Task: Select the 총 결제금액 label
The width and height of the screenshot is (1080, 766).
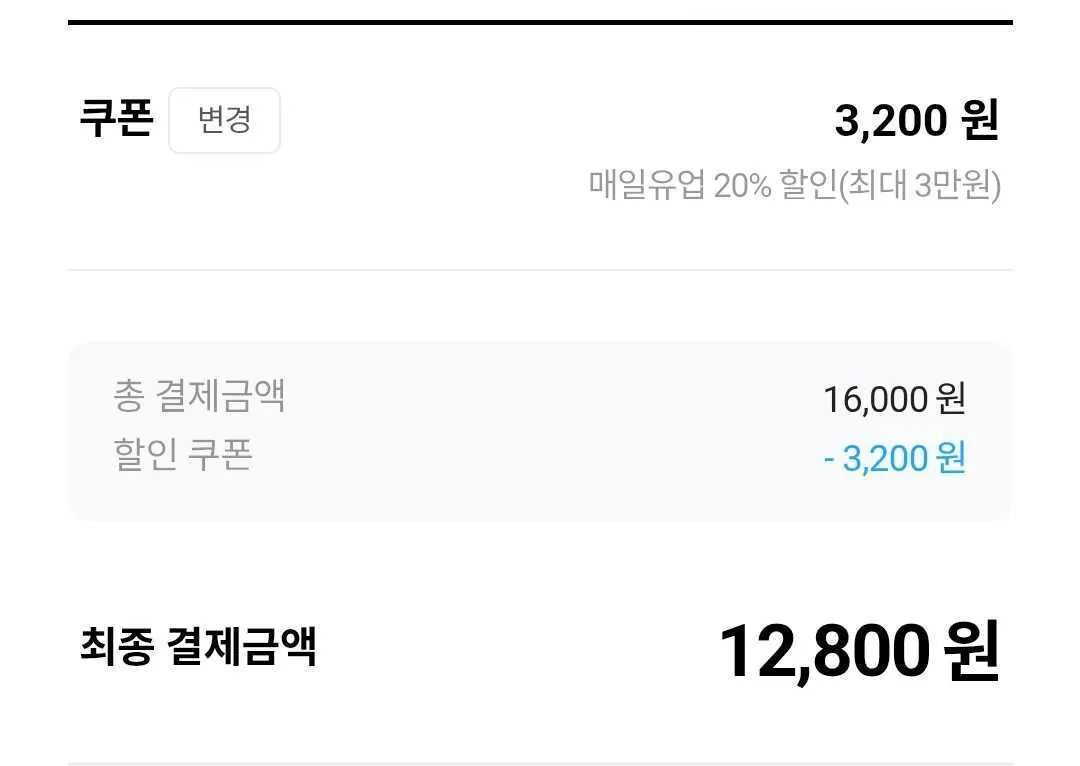Action: (x=200, y=396)
